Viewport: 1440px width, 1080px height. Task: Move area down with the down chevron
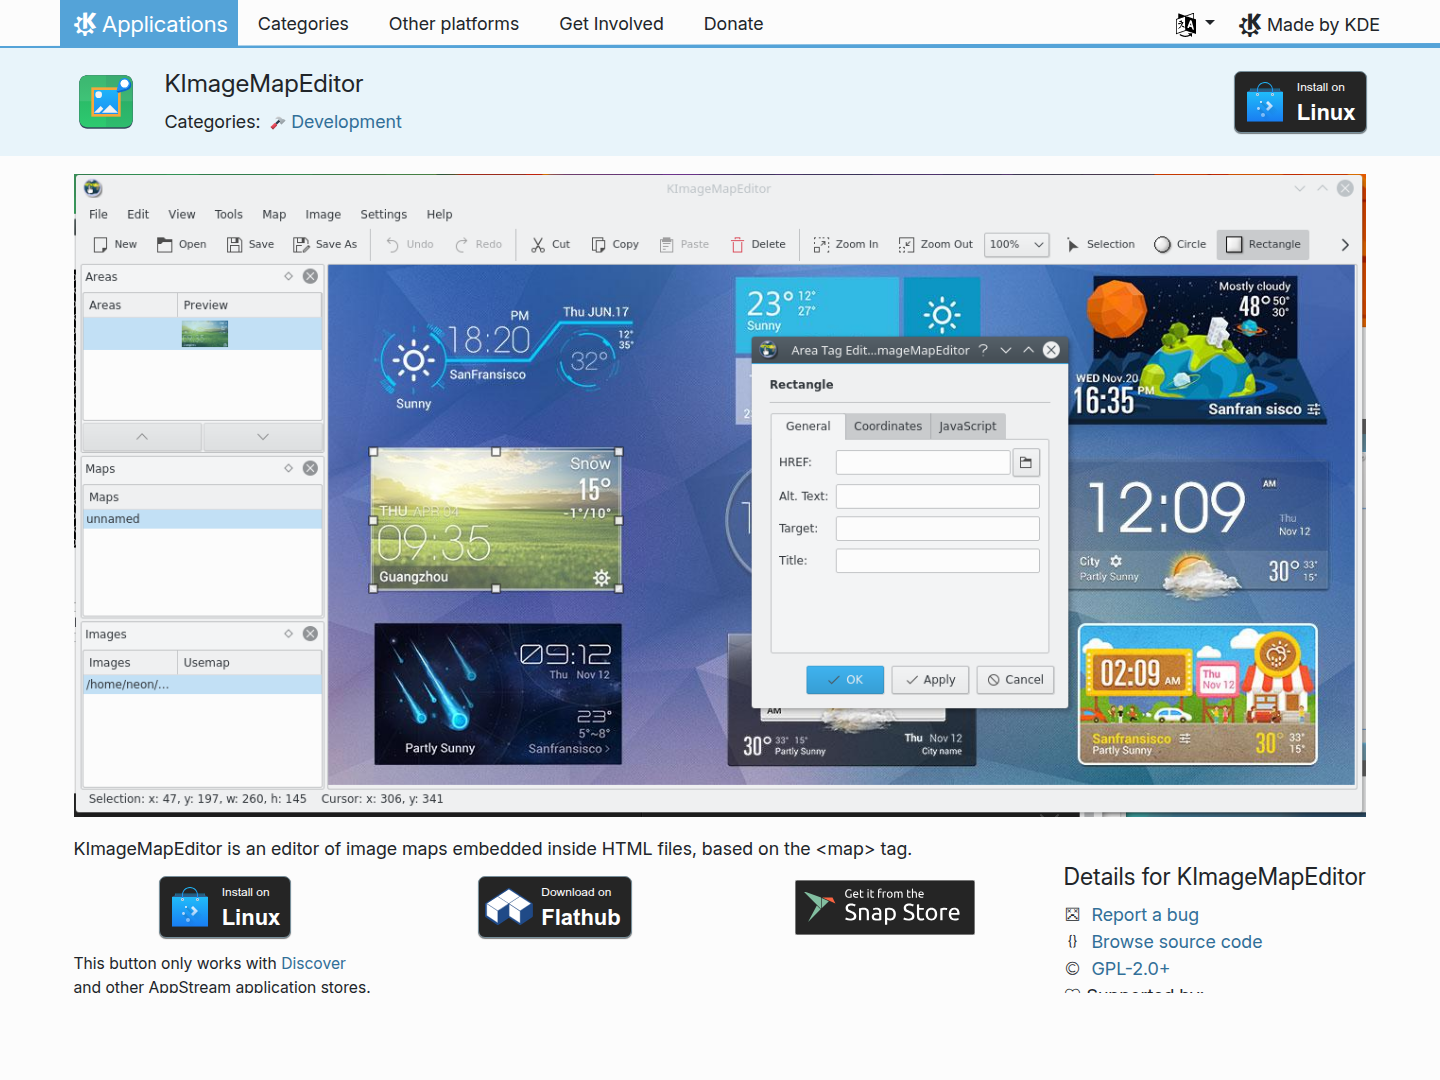263,437
